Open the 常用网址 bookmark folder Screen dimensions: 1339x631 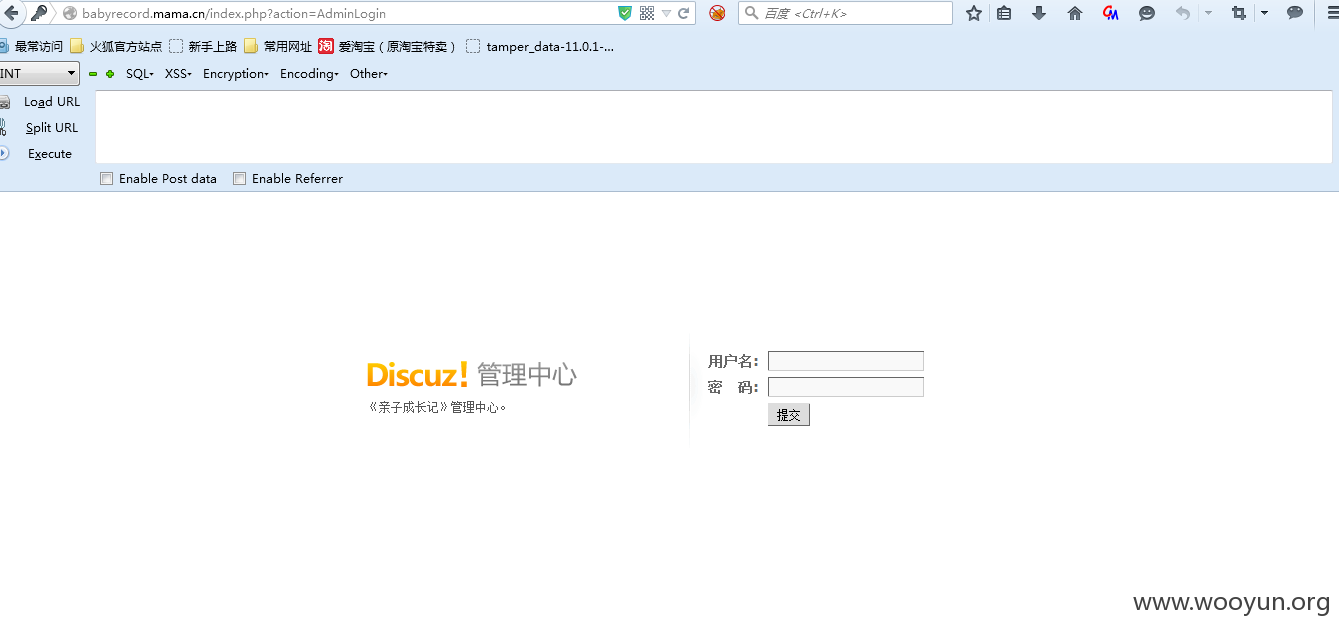(278, 46)
